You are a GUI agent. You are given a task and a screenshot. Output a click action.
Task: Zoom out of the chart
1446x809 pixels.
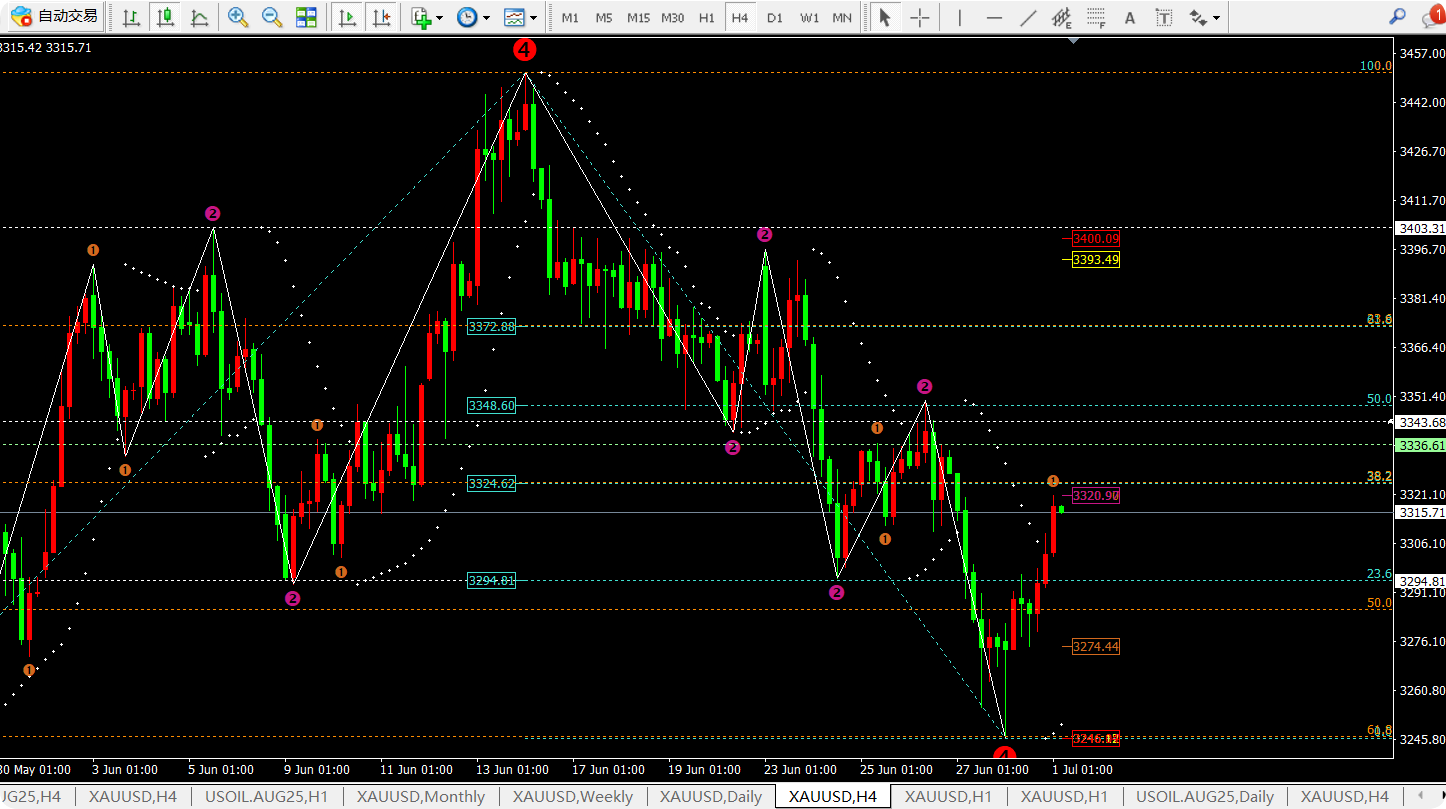tap(272, 17)
